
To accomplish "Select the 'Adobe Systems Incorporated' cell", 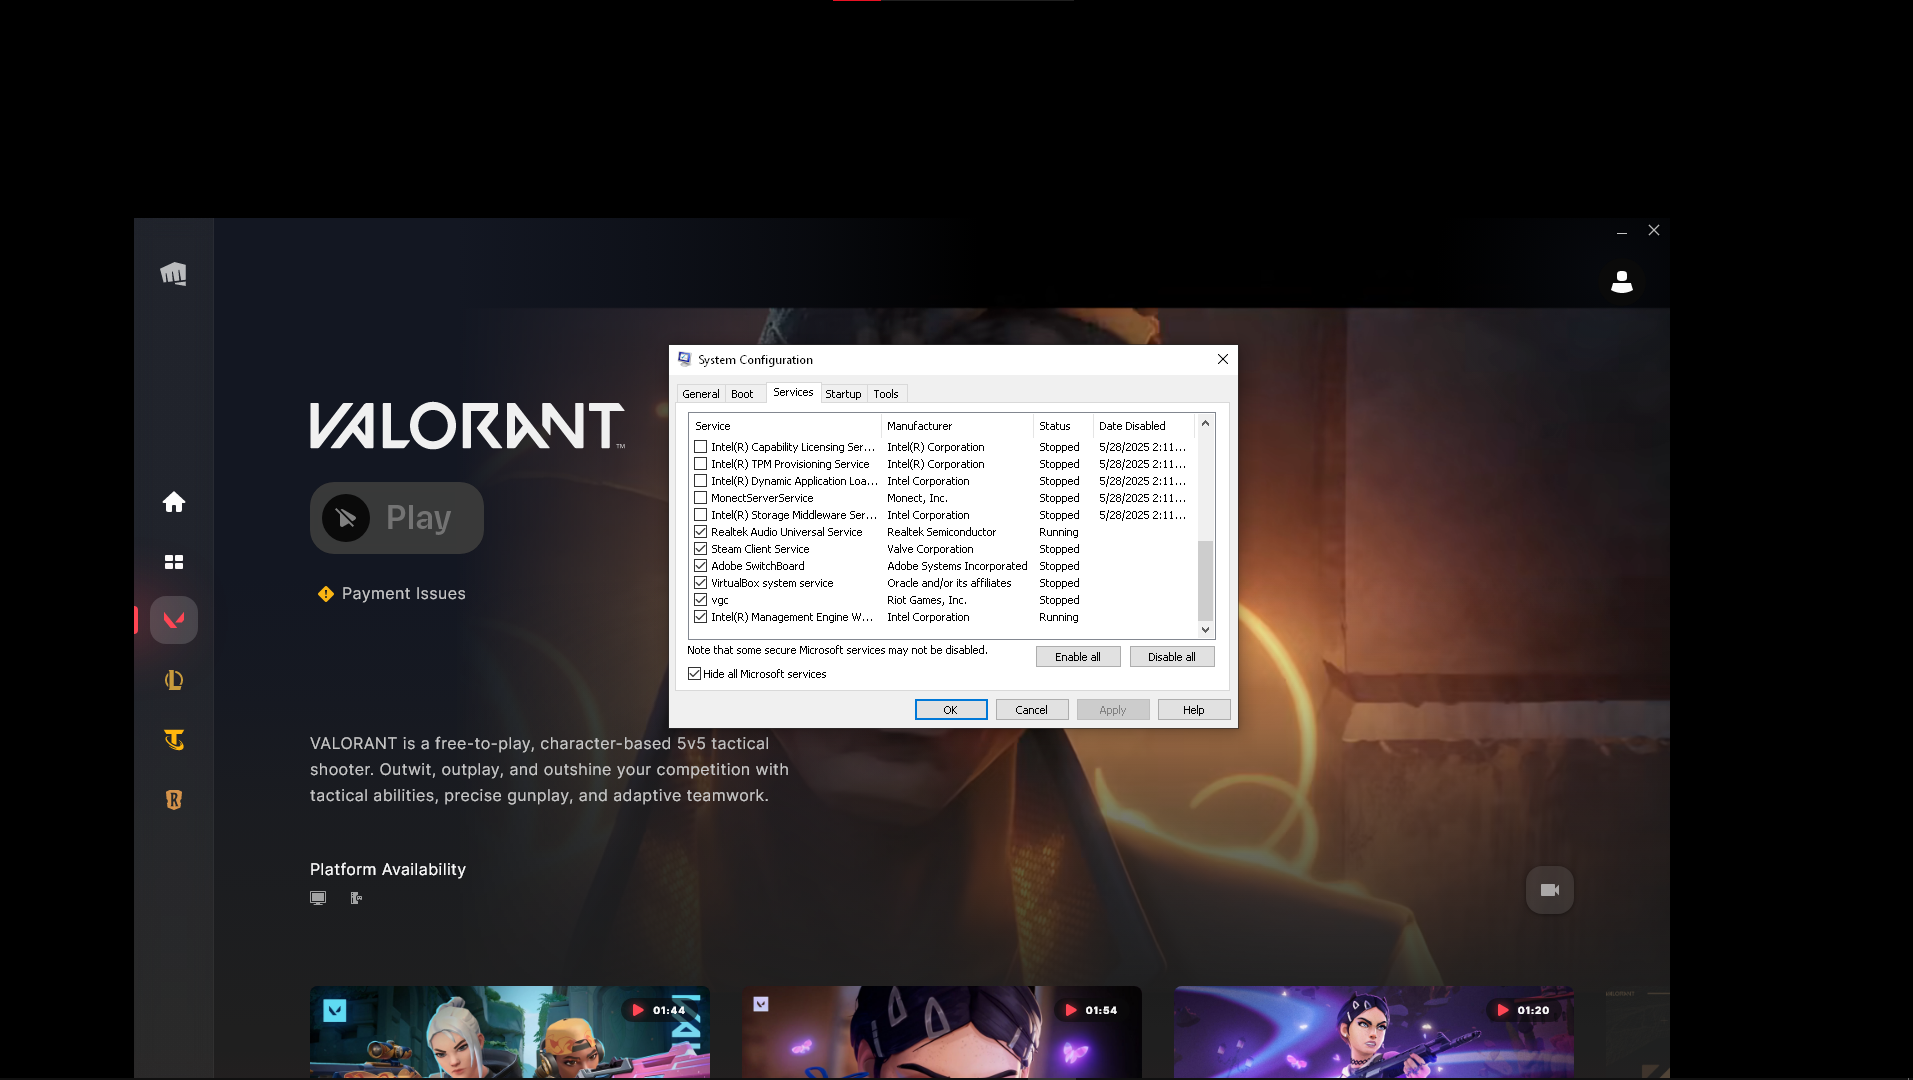I will (957, 566).
